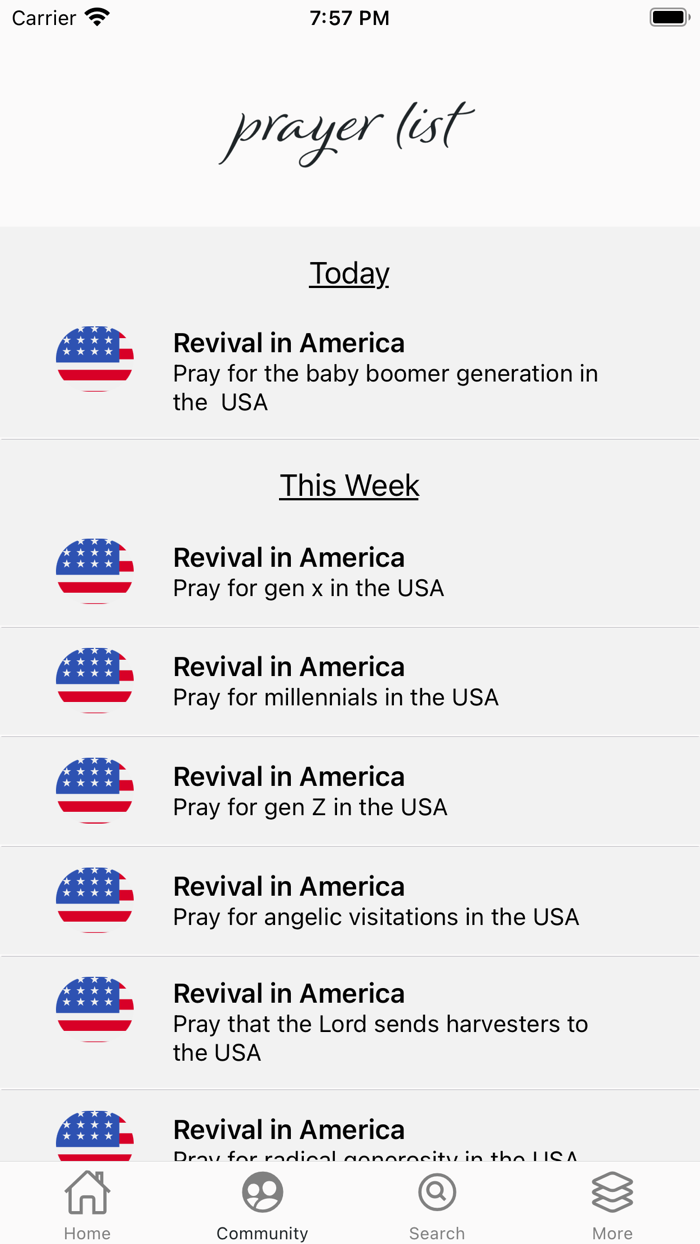Tap the flag icon beside 'Pray for gen Z'

(x=94, y=791)
